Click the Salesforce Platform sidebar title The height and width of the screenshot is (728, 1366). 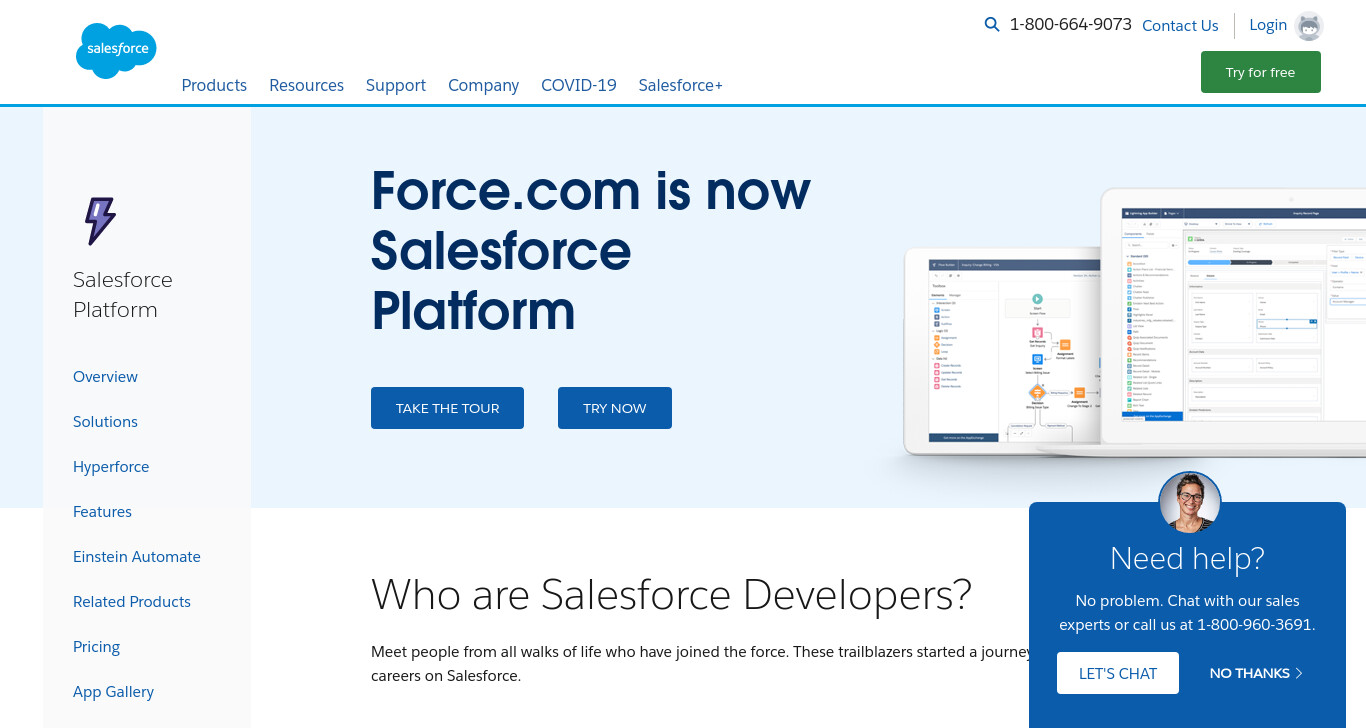[123, 294]
